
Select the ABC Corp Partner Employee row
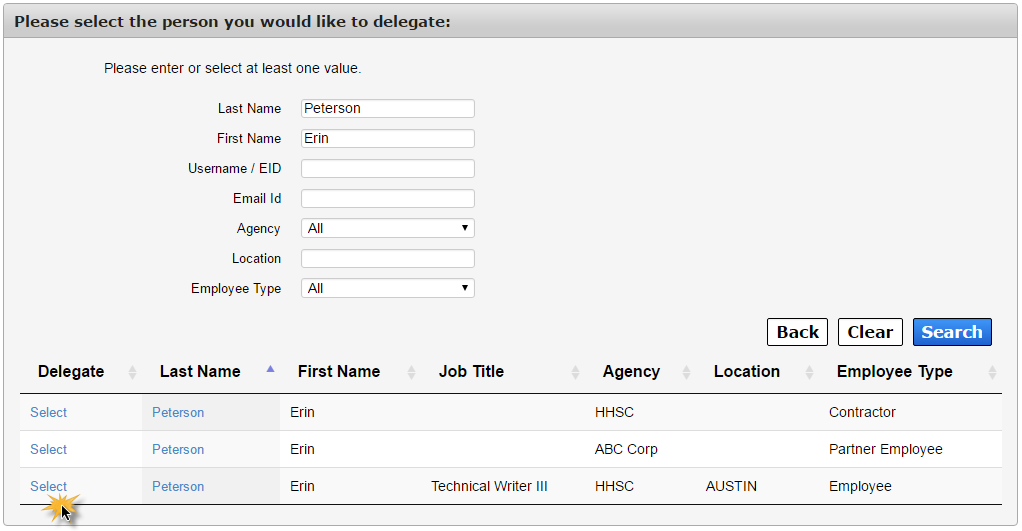(x=48, y=450)
